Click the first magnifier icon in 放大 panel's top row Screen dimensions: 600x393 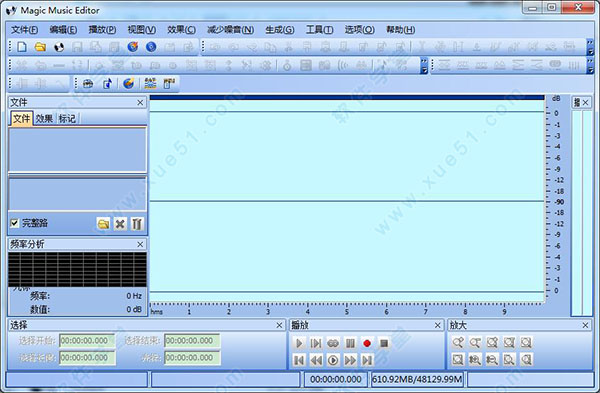click(458, 342)
